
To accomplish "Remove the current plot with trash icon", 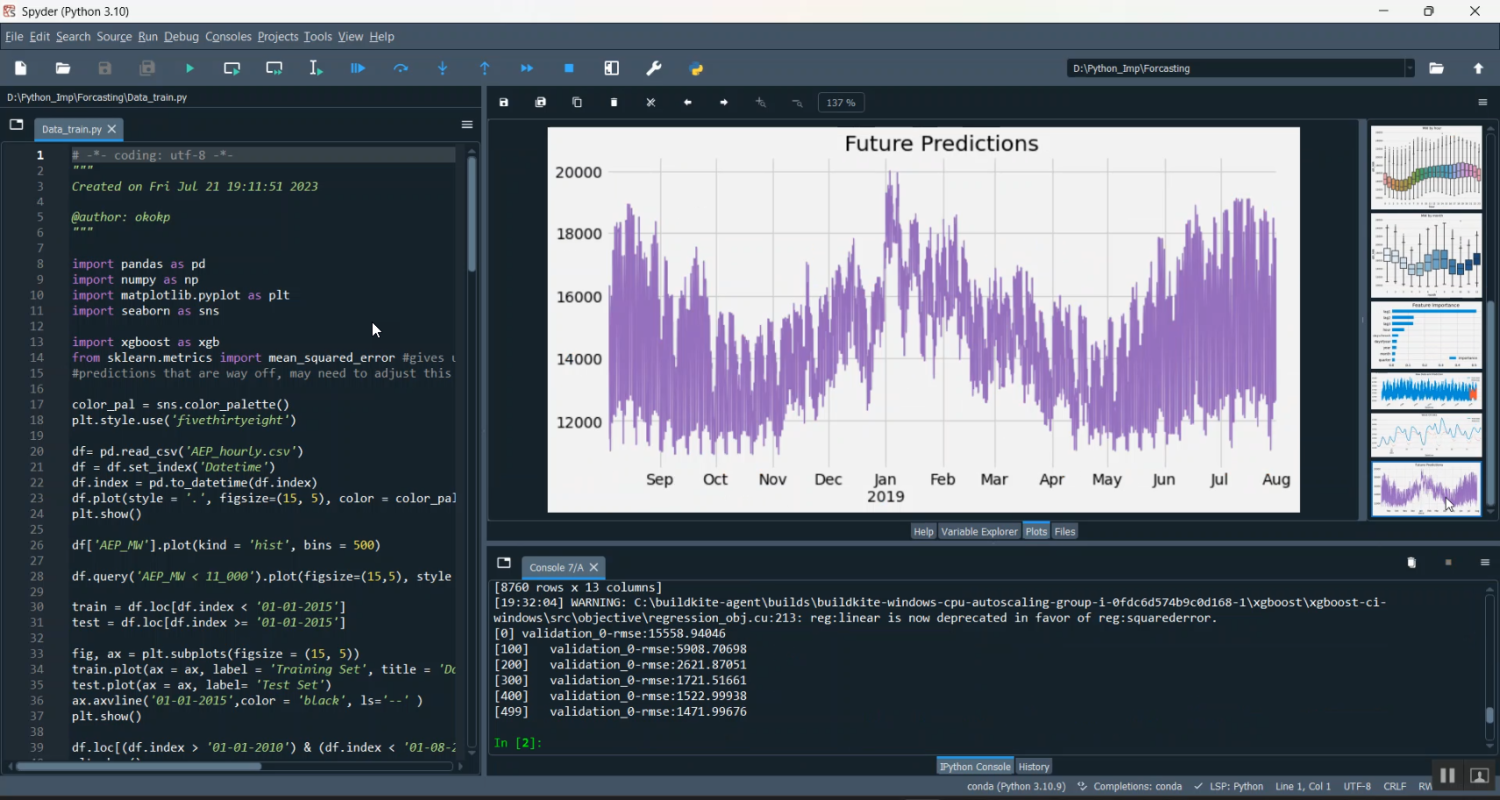I will (614, 102).
